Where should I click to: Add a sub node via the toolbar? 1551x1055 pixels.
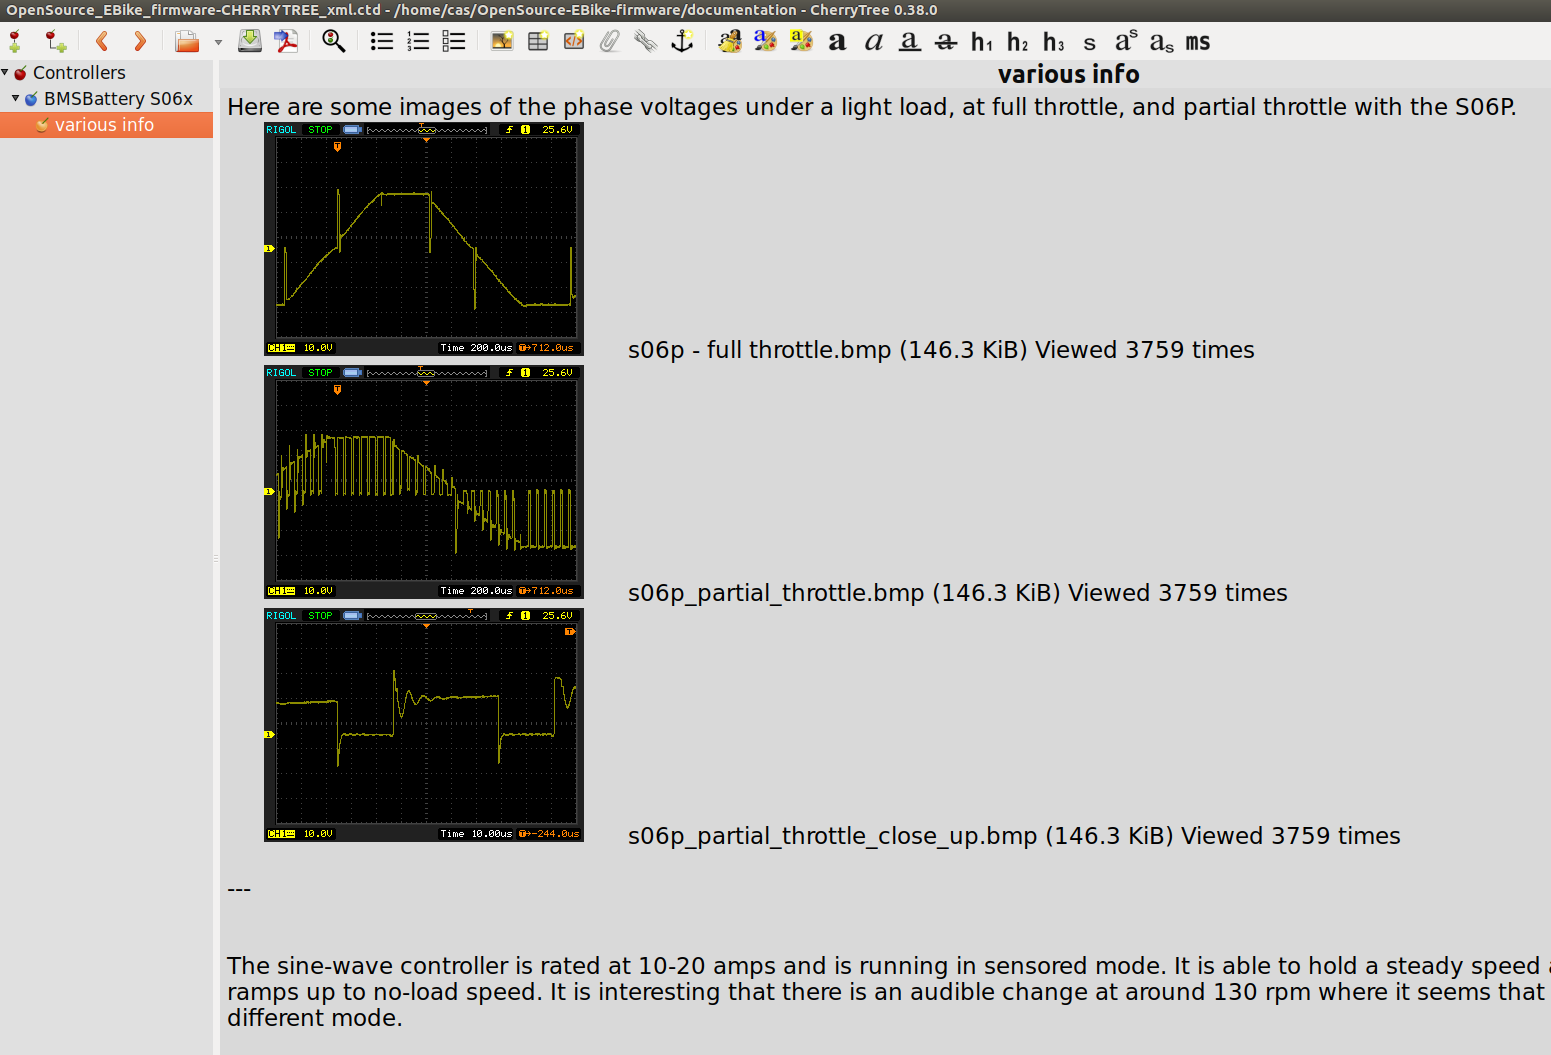56,41
